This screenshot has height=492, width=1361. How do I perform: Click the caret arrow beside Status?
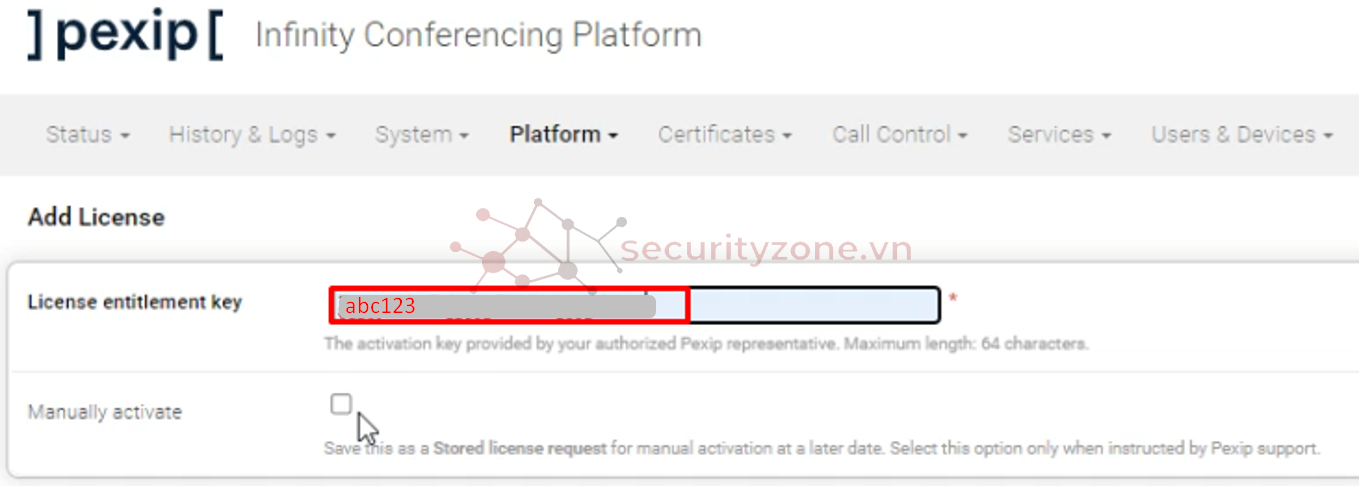click(125, 136)
